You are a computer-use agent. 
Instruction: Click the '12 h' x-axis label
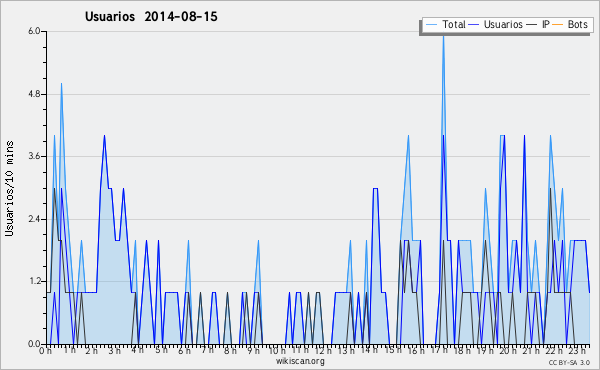(323, 350)
